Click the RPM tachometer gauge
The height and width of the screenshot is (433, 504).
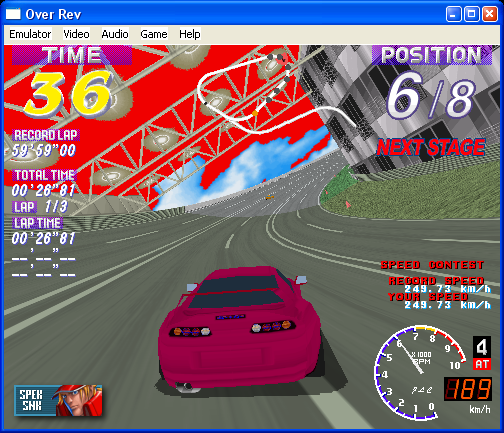420,373
